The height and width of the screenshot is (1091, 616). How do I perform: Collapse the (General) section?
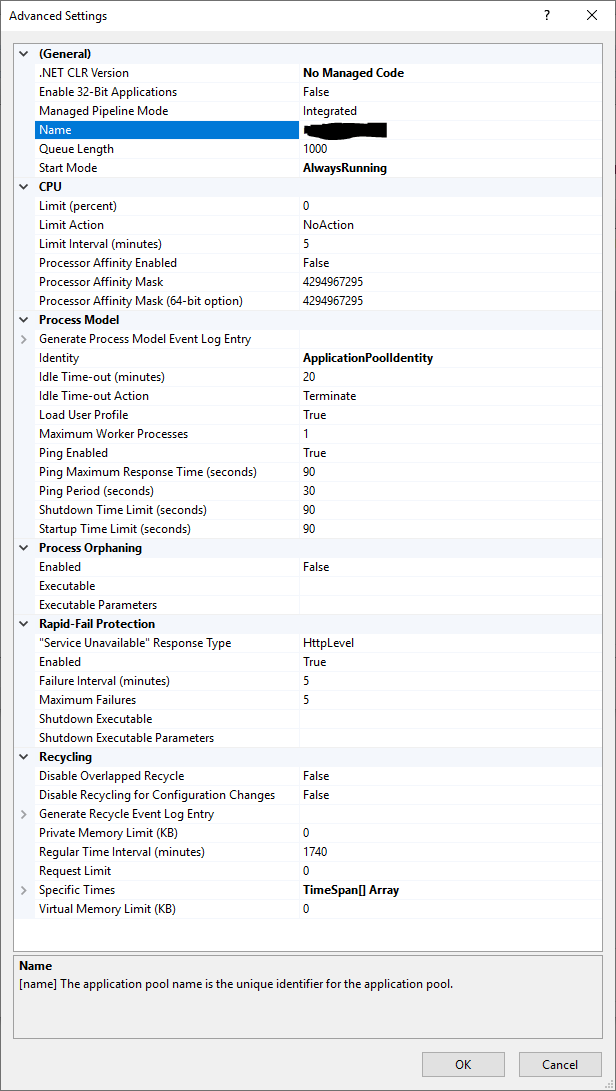click(22, 53)
